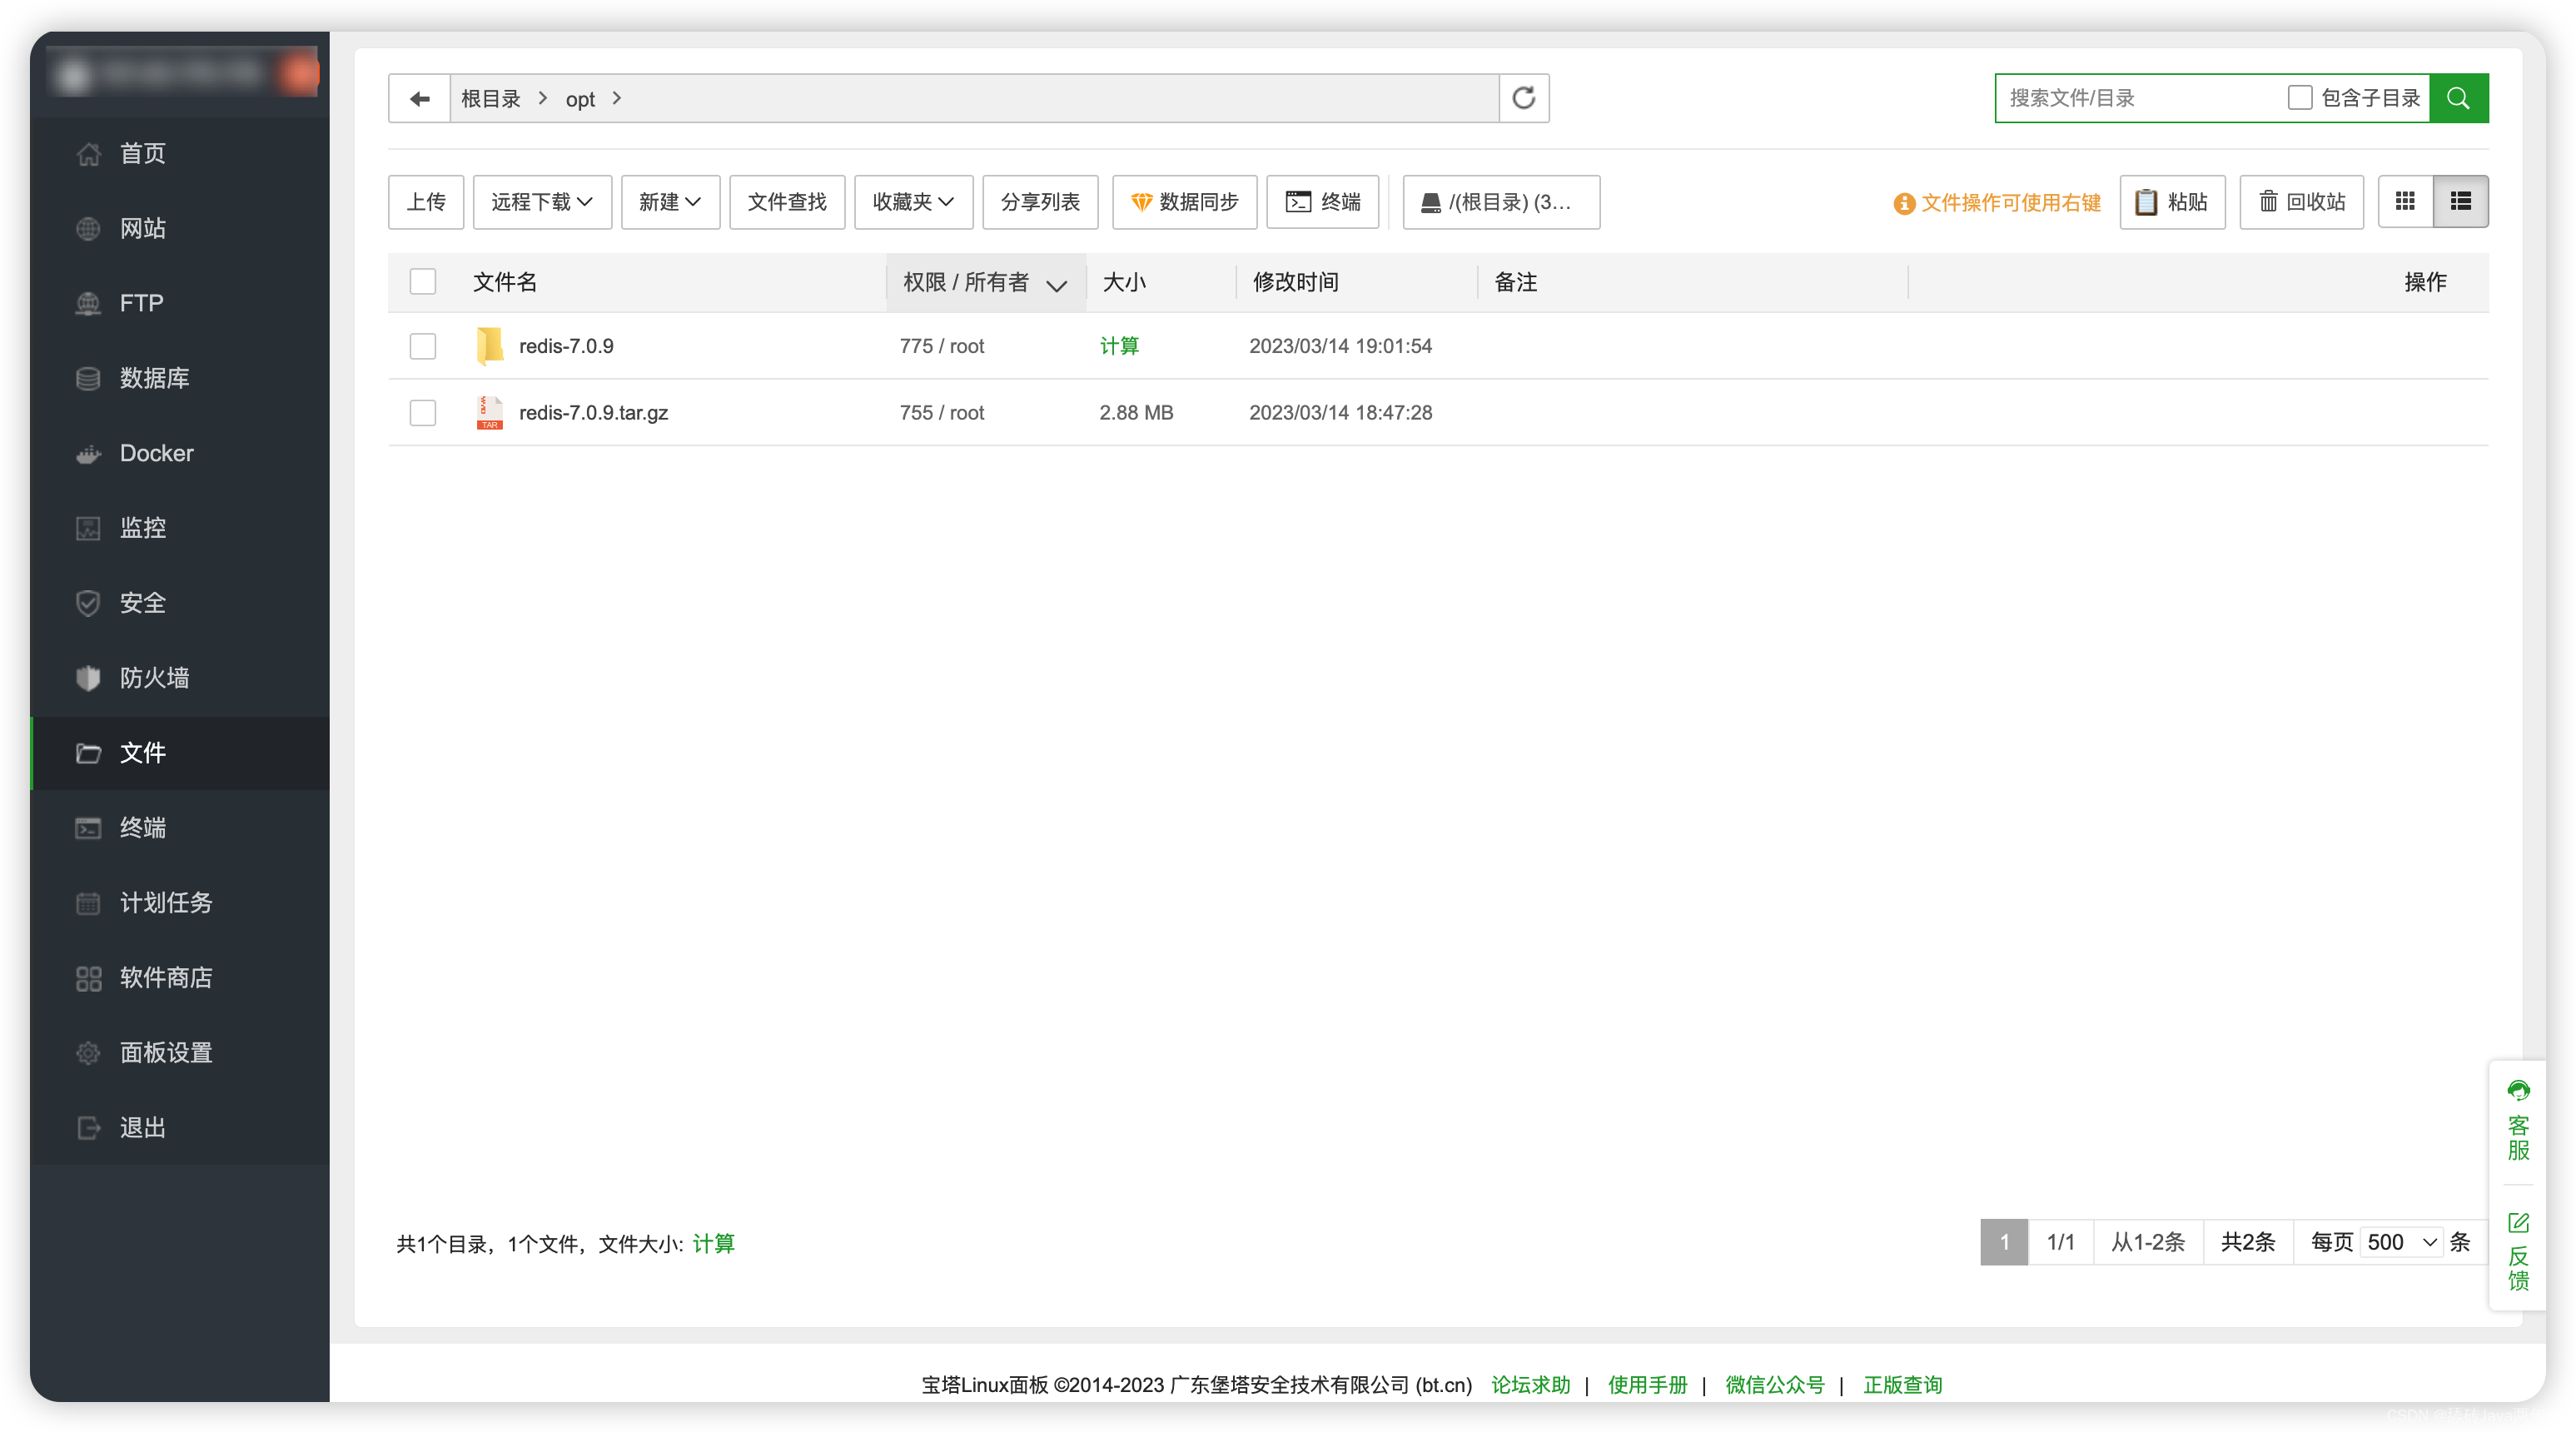The image size is (2576, 1432).
Task: Open 数据同步 data sync
Action: pyautogui.click(x=1184, y=202)
